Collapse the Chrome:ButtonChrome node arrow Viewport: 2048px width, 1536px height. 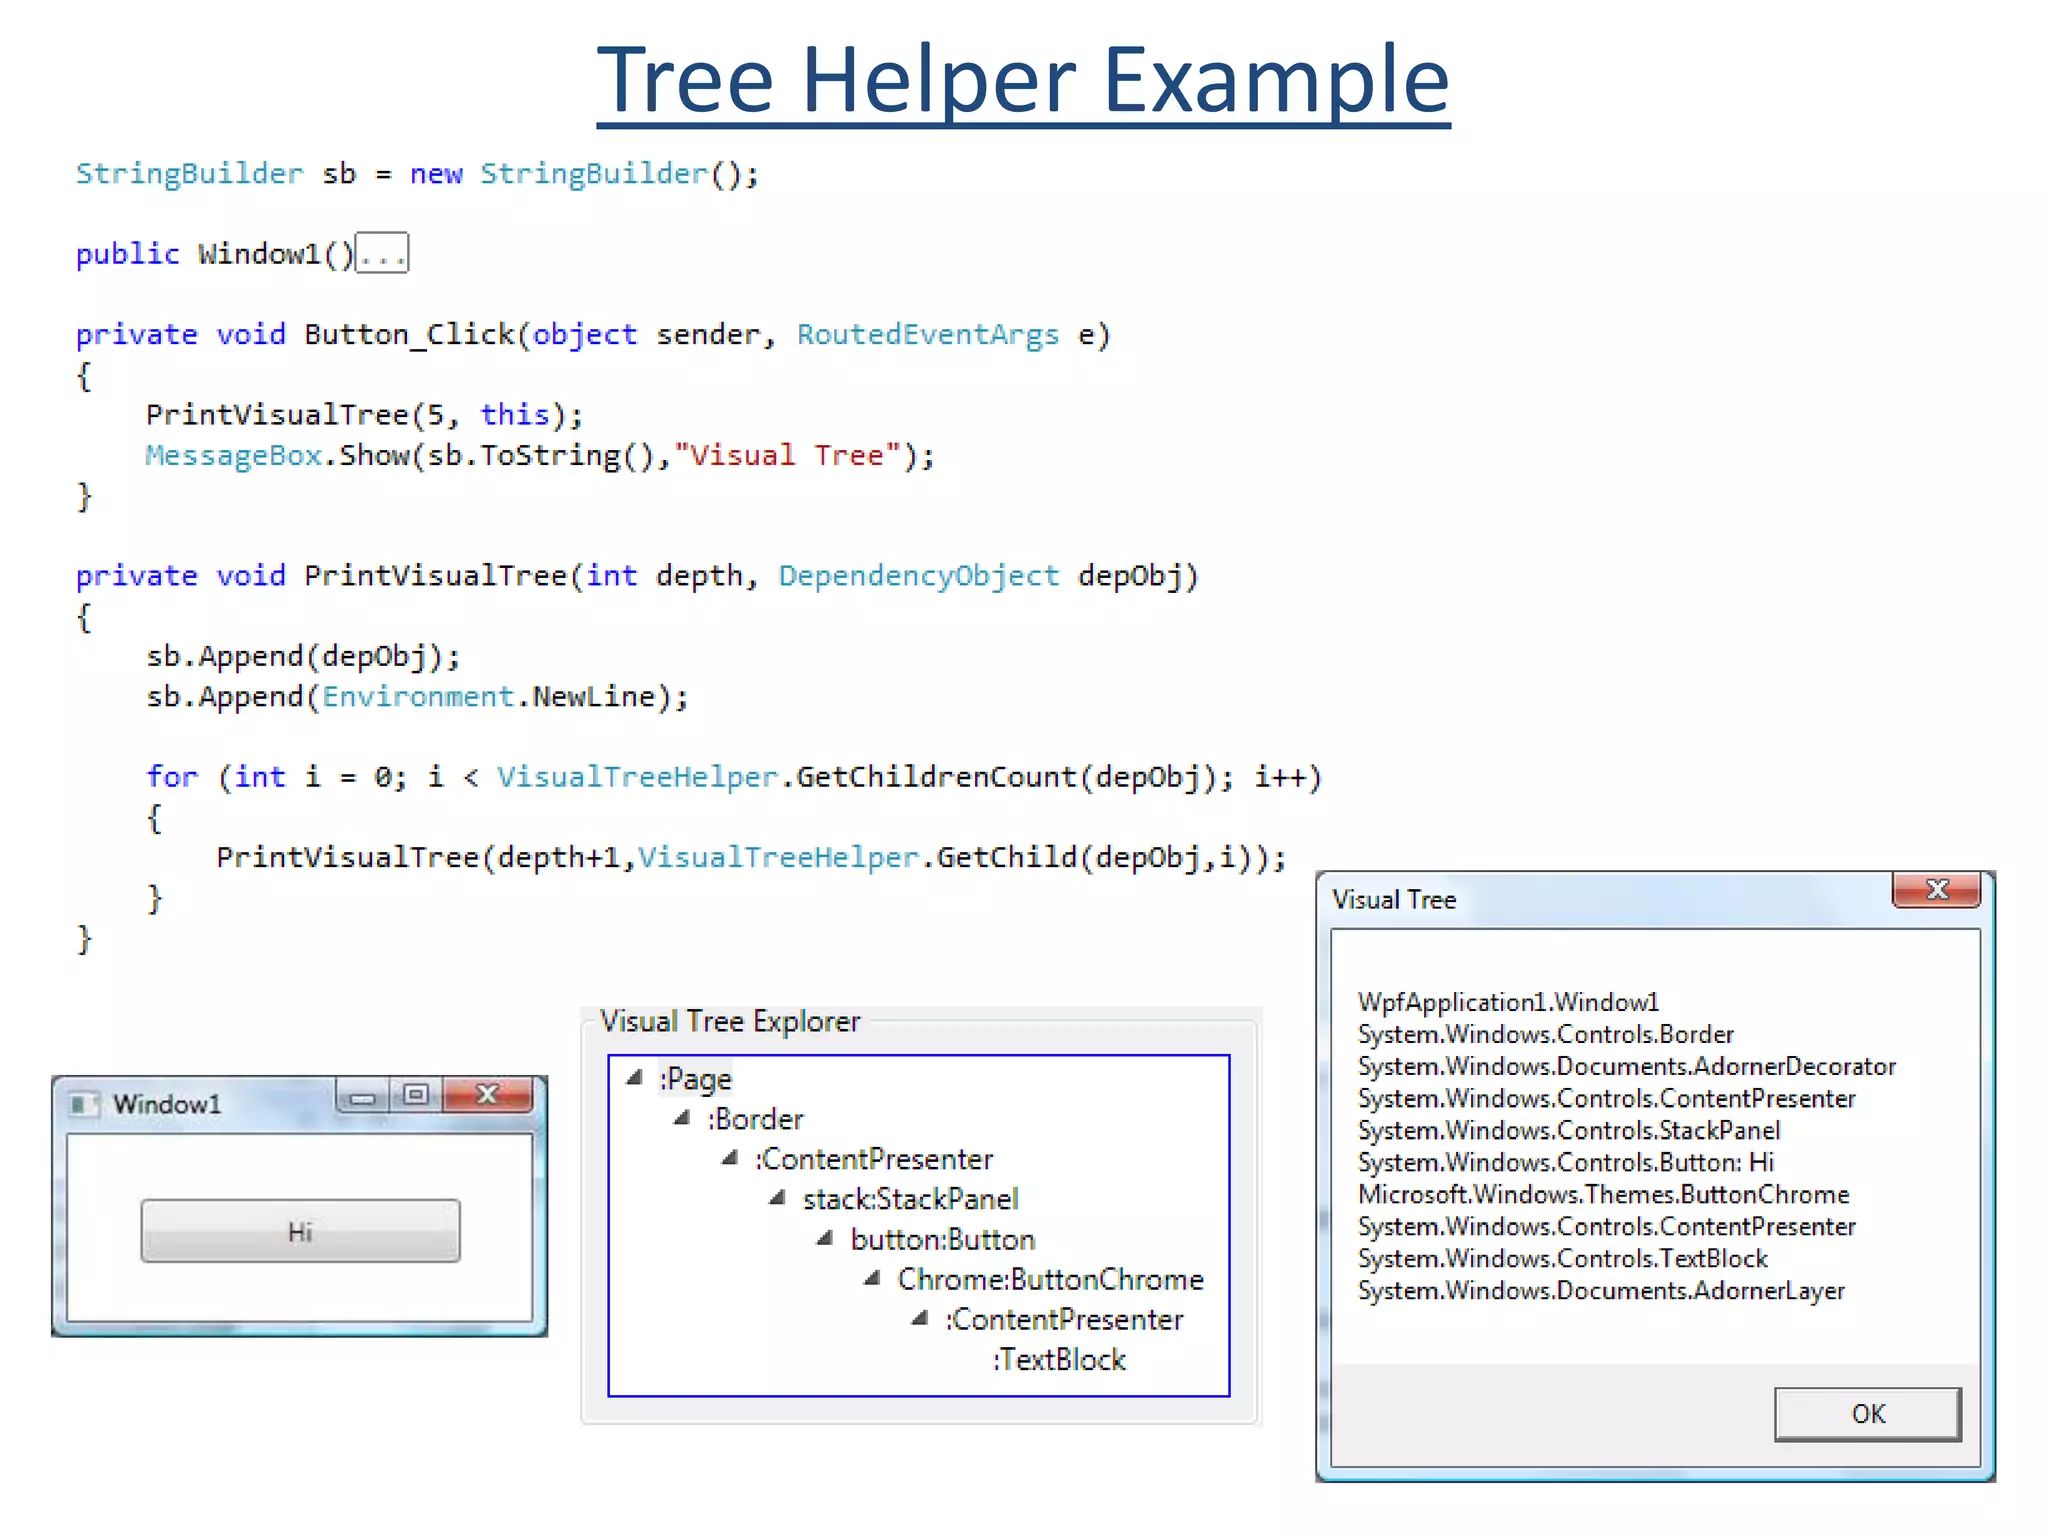872,1278
